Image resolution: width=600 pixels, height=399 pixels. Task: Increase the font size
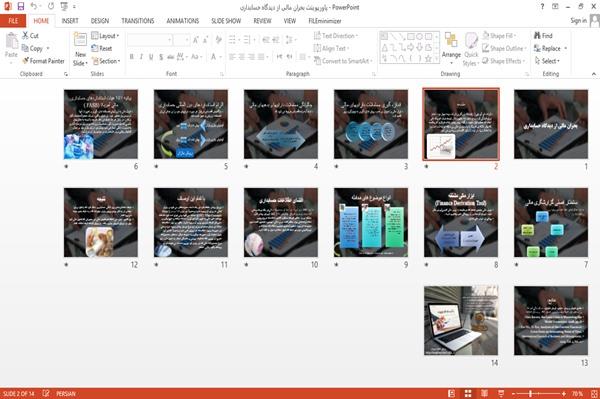pyautogui.click(x=196, y=40)
